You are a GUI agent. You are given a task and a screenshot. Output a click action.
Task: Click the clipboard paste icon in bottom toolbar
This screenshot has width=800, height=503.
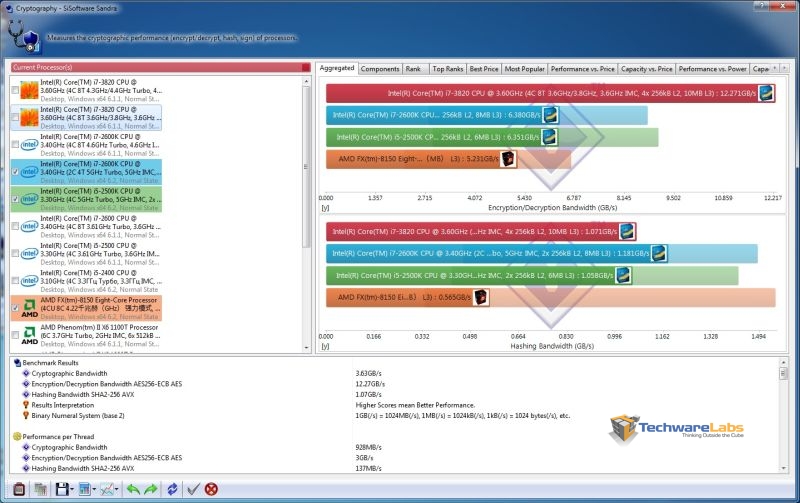19,489
